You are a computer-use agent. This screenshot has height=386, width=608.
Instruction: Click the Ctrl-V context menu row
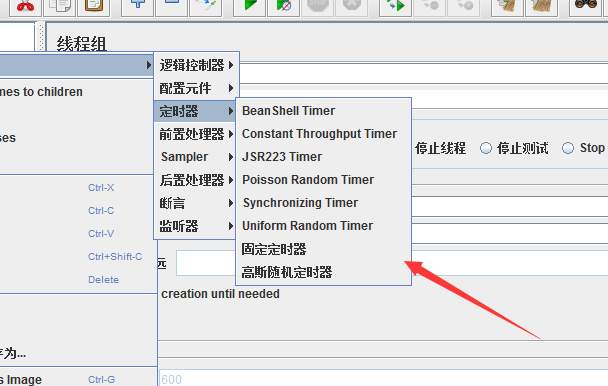(x=77, y=234)
